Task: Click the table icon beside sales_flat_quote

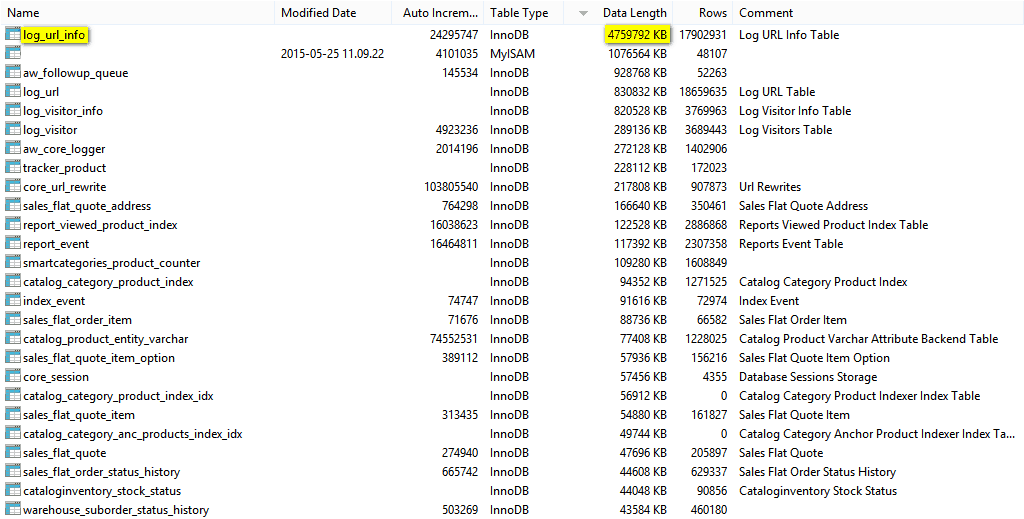Action: [12, 452]
